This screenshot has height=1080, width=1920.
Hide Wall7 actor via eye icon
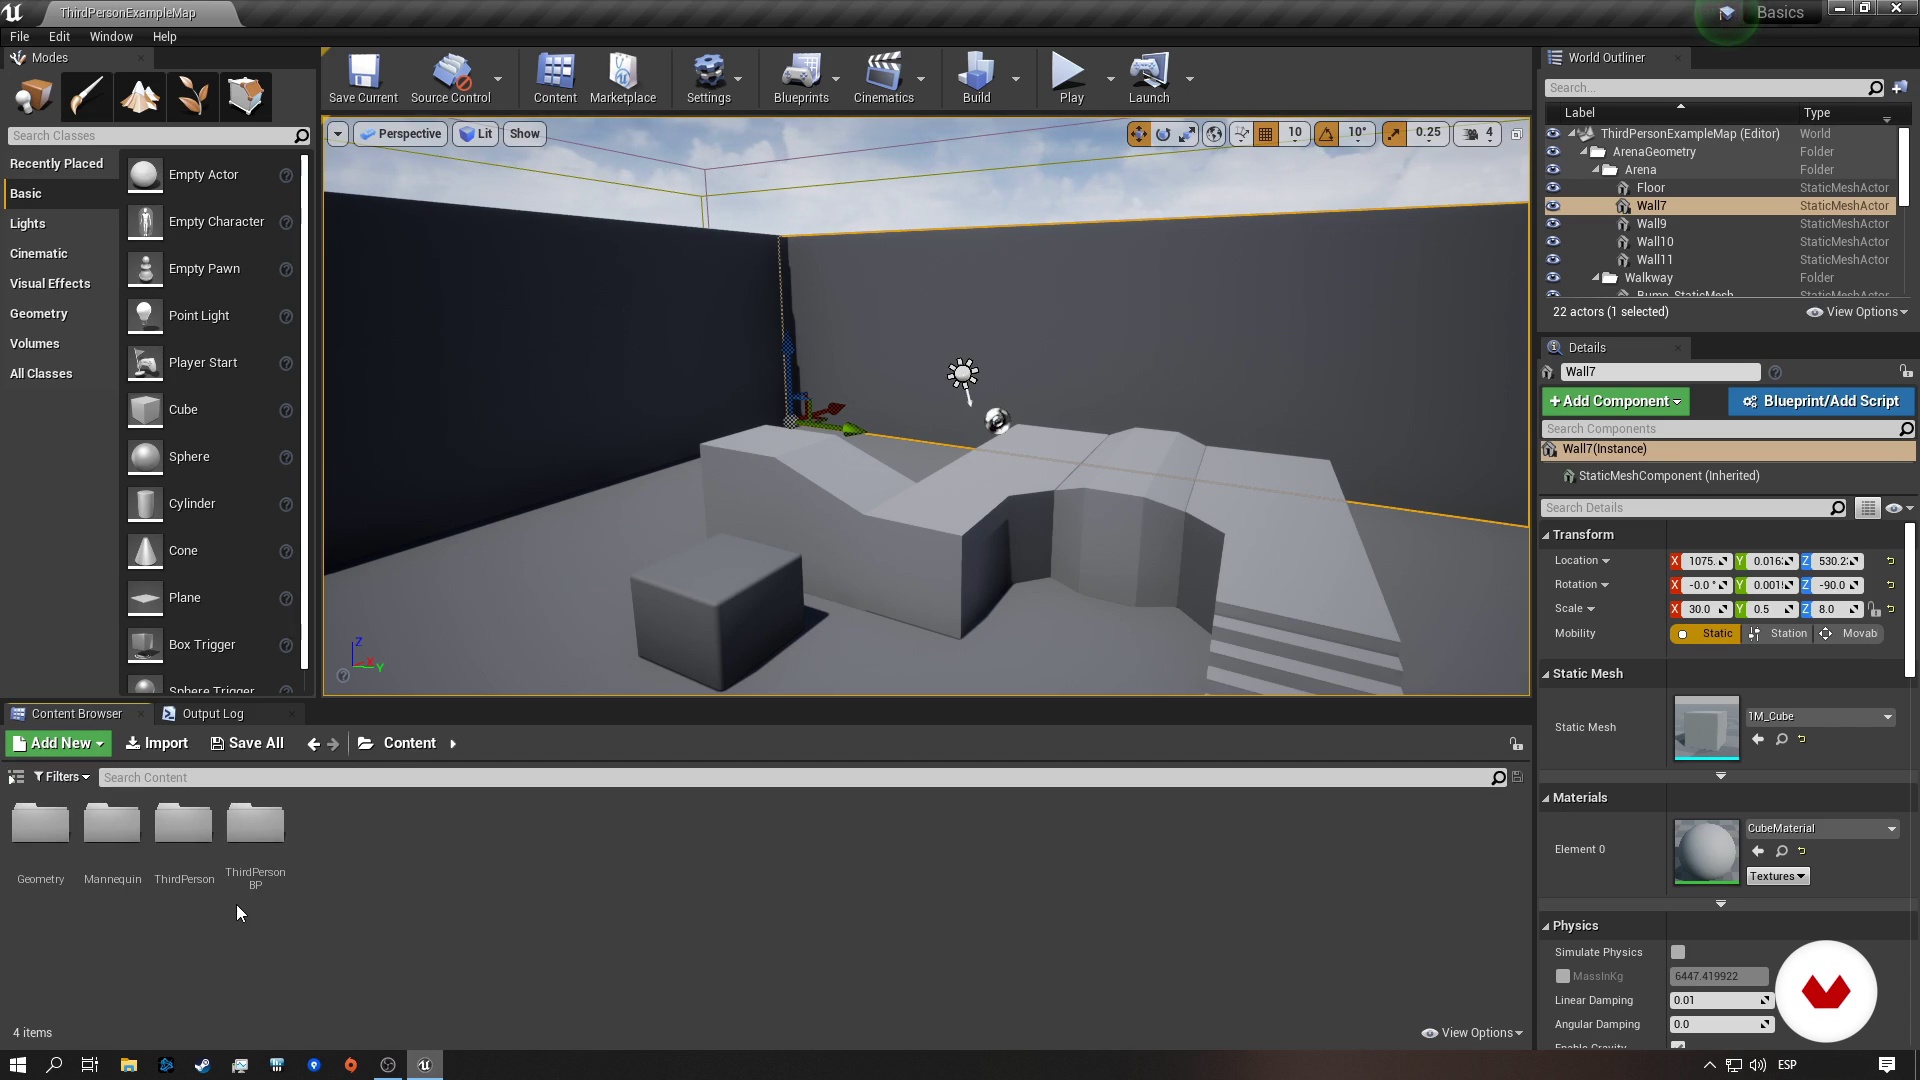point(1553,206)
